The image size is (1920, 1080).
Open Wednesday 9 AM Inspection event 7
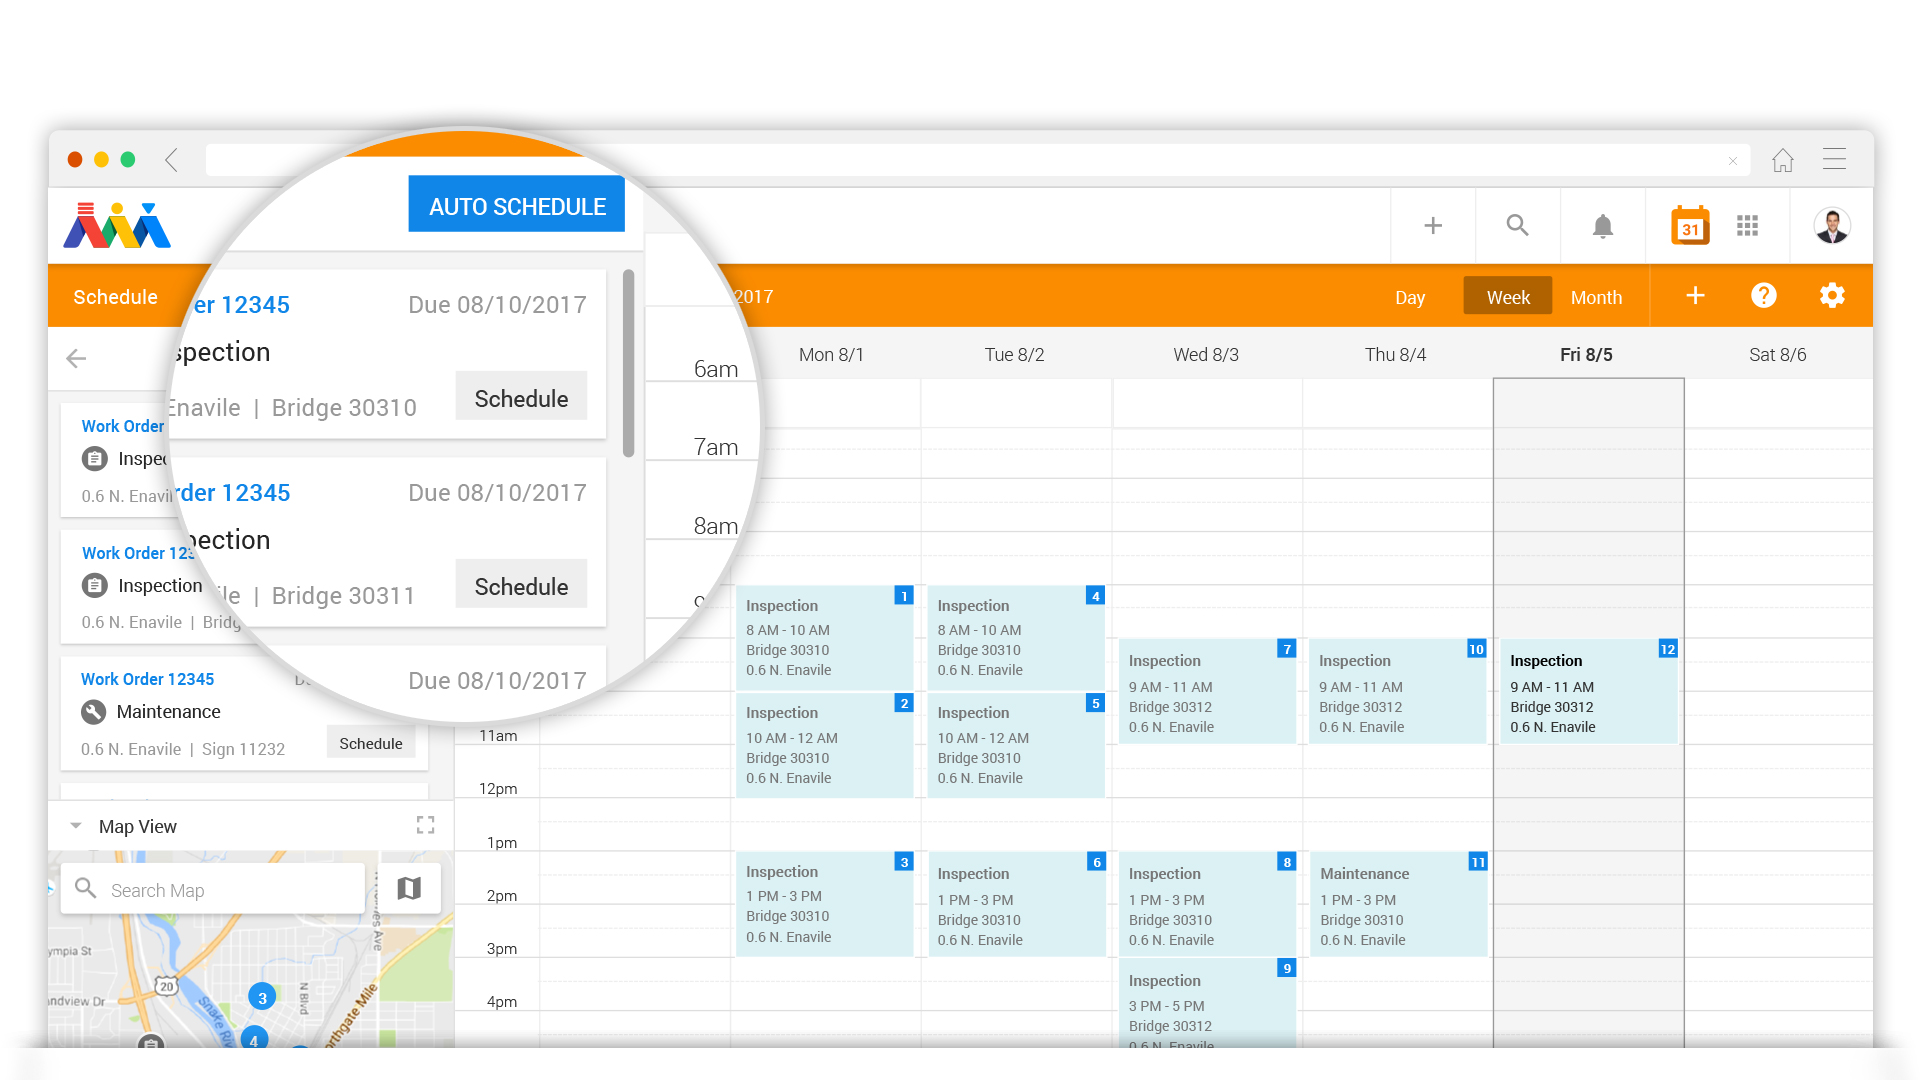tap(1207, 692)
